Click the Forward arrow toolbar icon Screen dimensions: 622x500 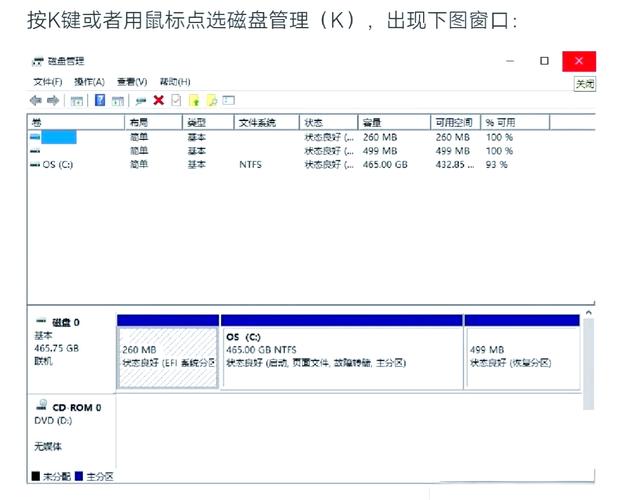point(53,101)
